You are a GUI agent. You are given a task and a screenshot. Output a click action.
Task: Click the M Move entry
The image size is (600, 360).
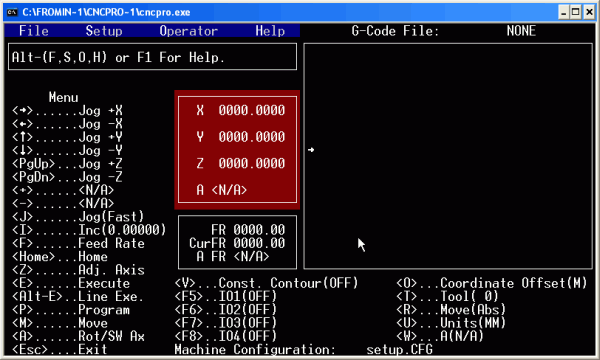(x=60, y=323)
